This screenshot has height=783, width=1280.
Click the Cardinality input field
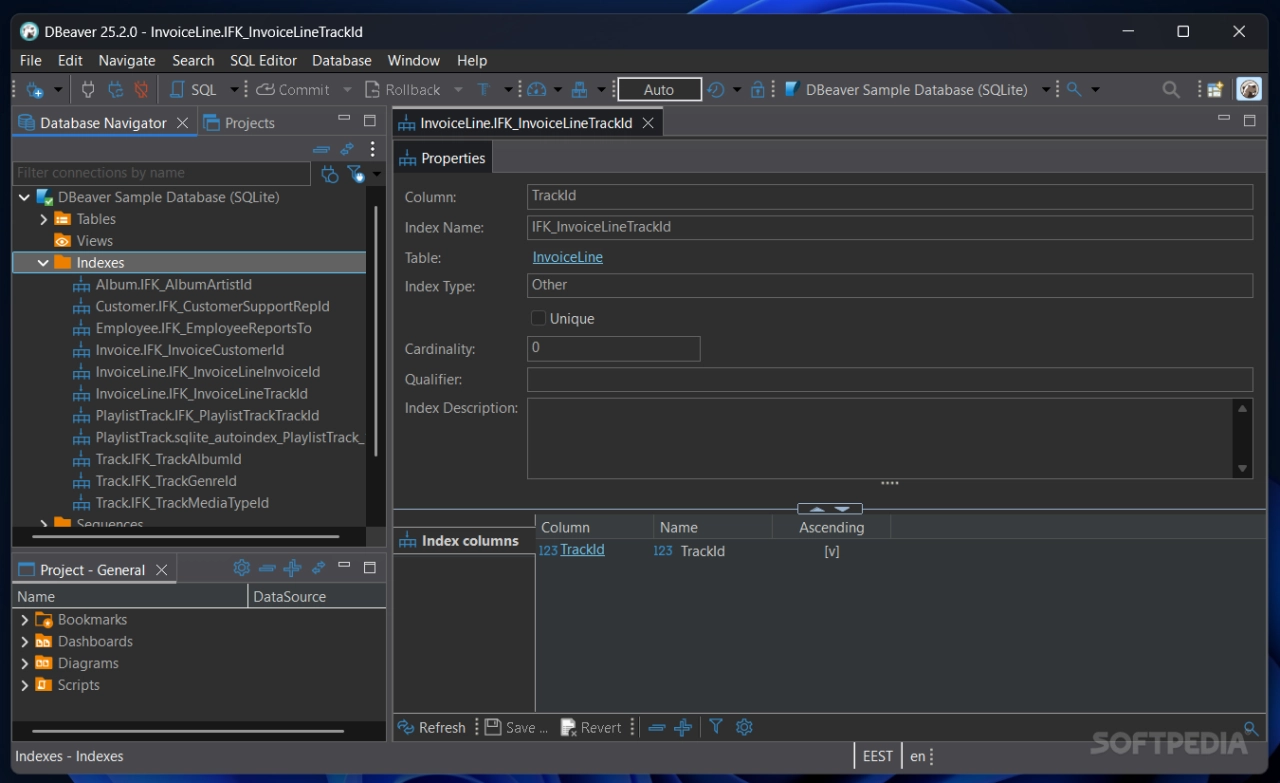pos(614,348)
